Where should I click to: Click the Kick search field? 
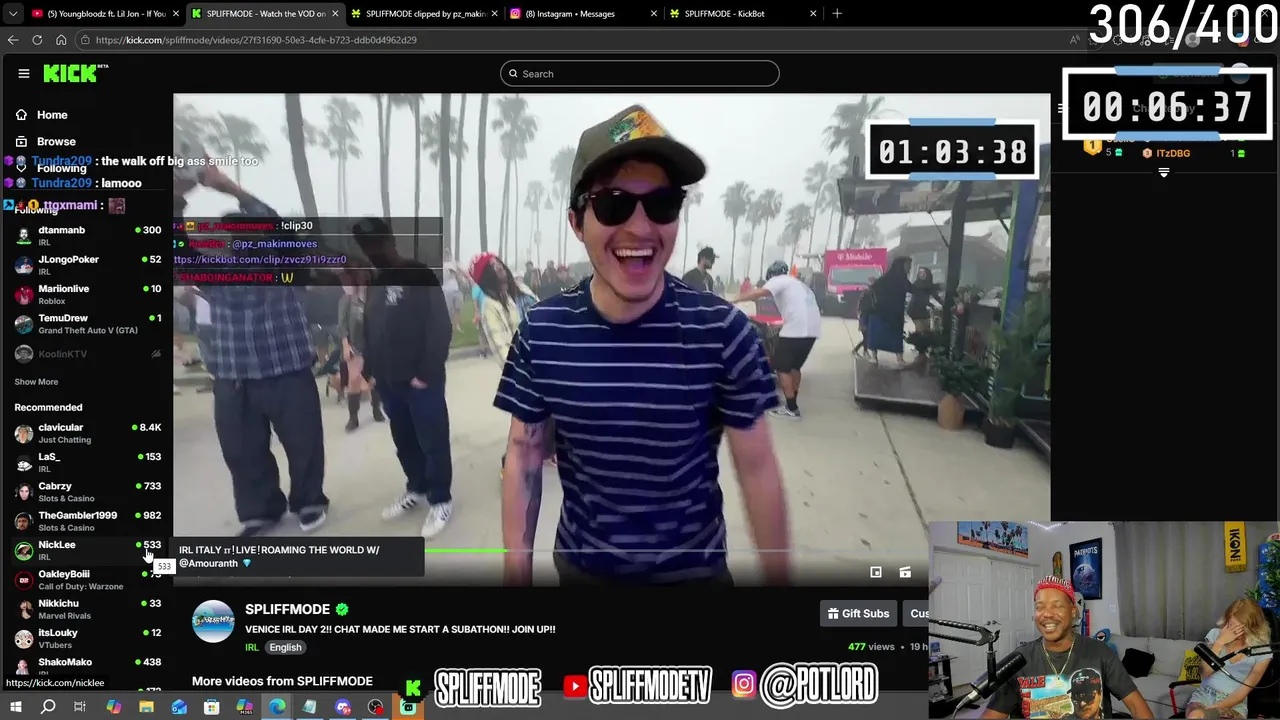[x=640, y=74]
